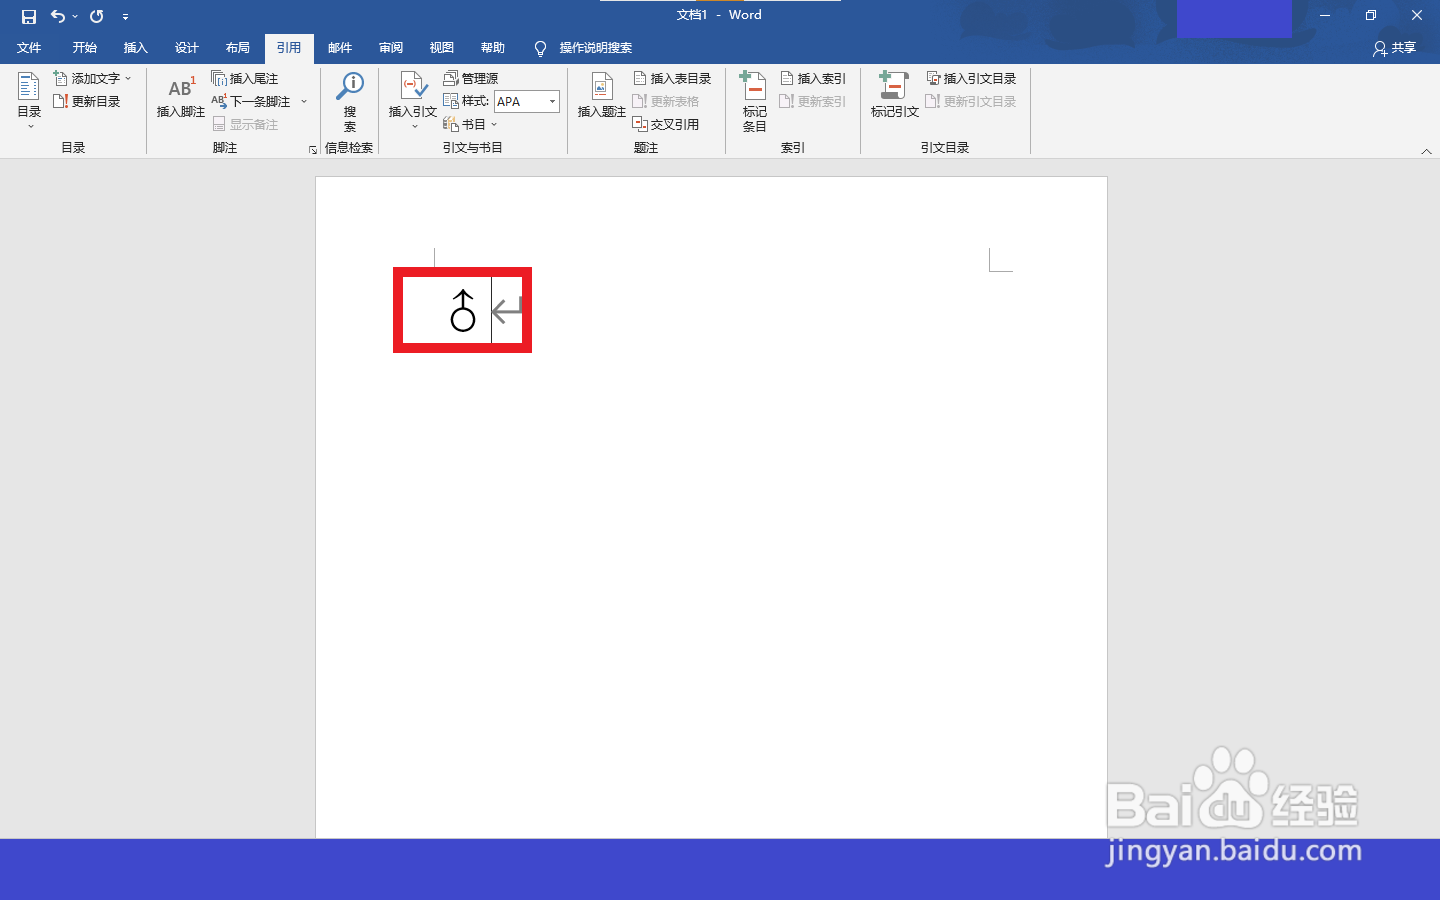
Task: Click the 标记引文 icon
Action: pyautogui.click(x=894, y=96)
